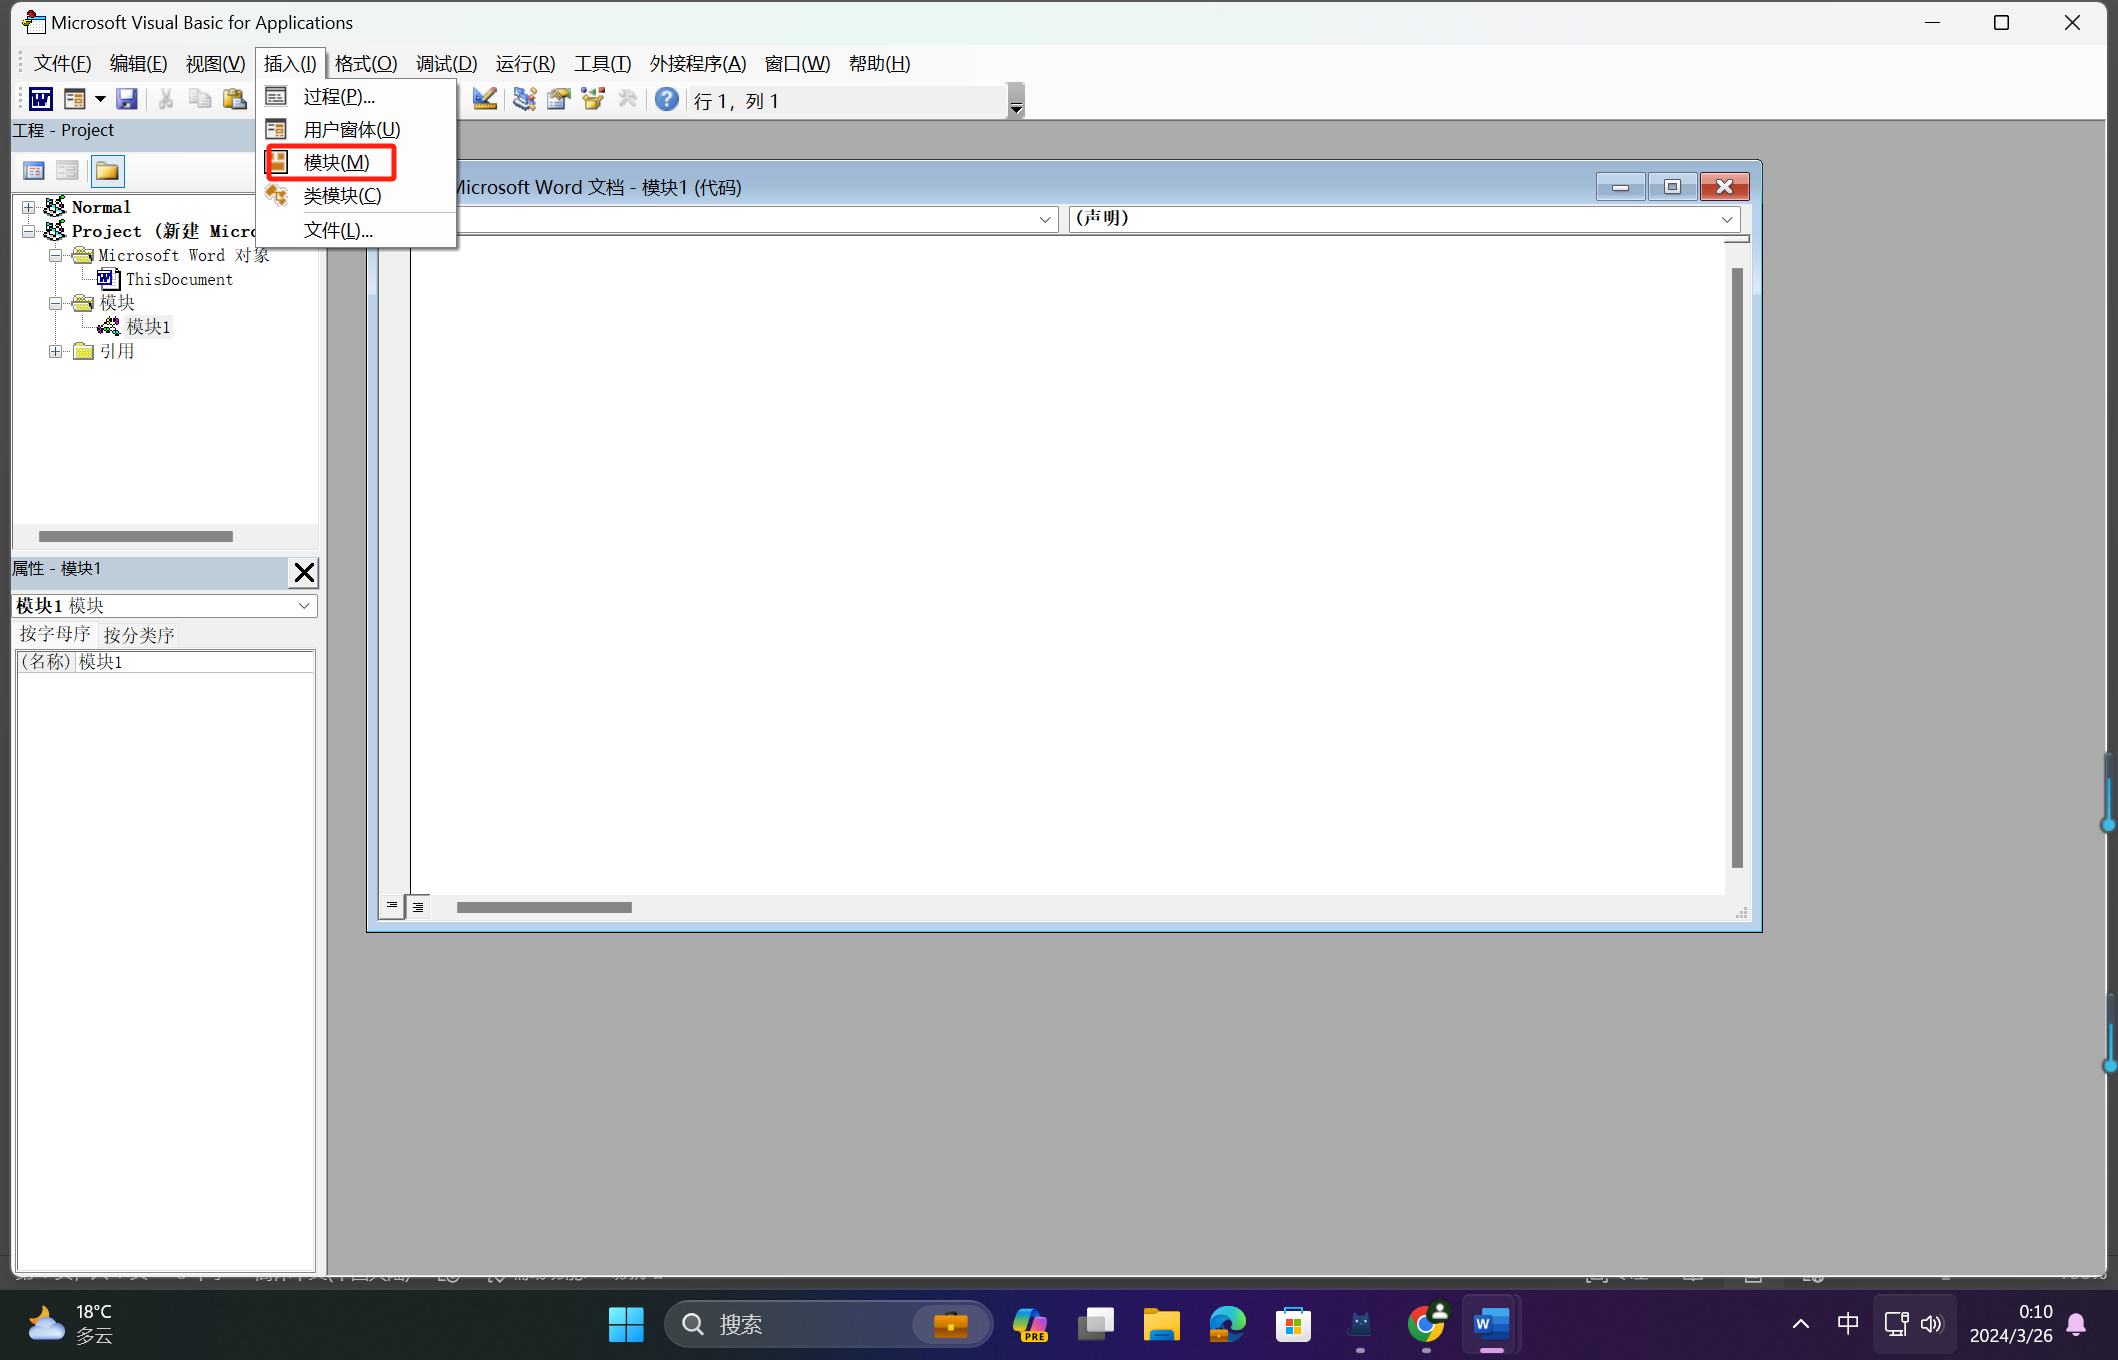Switch to the 按分类序 tab
This screenshot has width=2118, height=1360.
(139, 635)
